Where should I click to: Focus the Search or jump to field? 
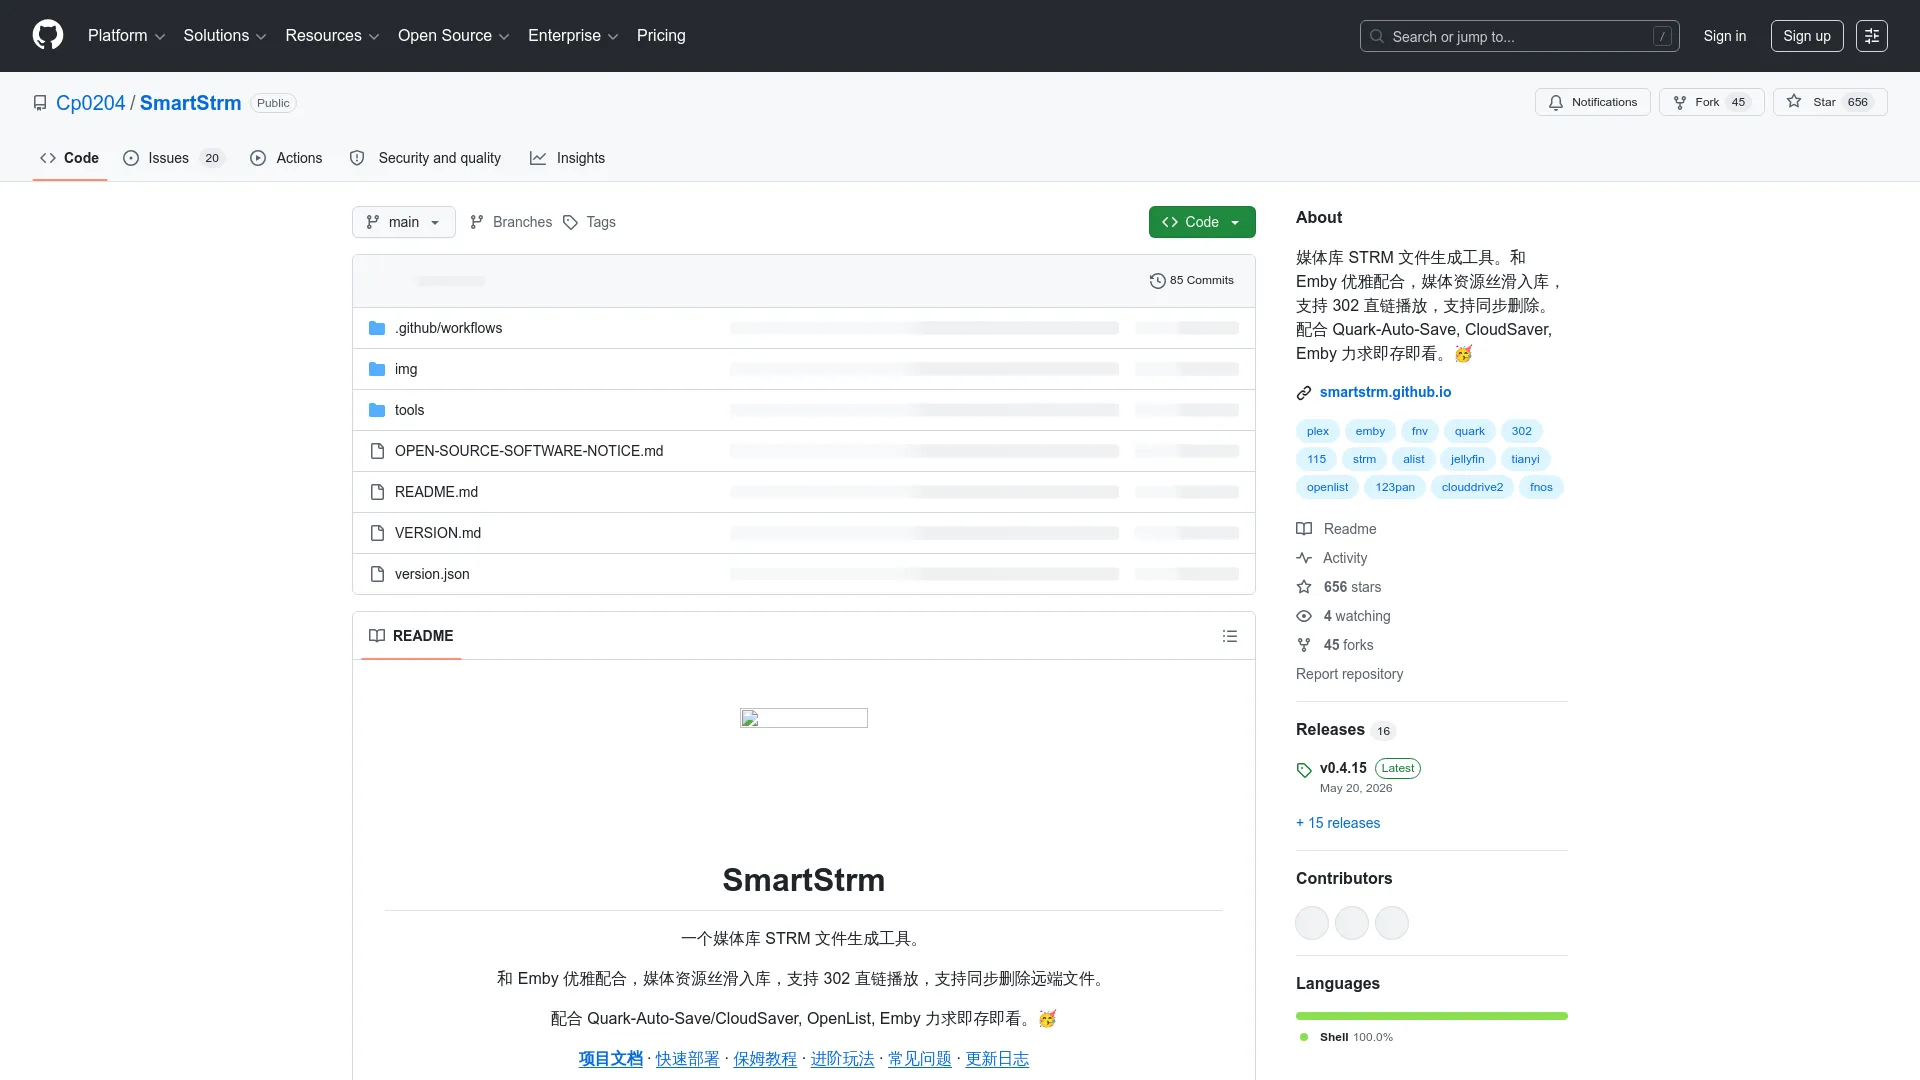coord(1519,36)
